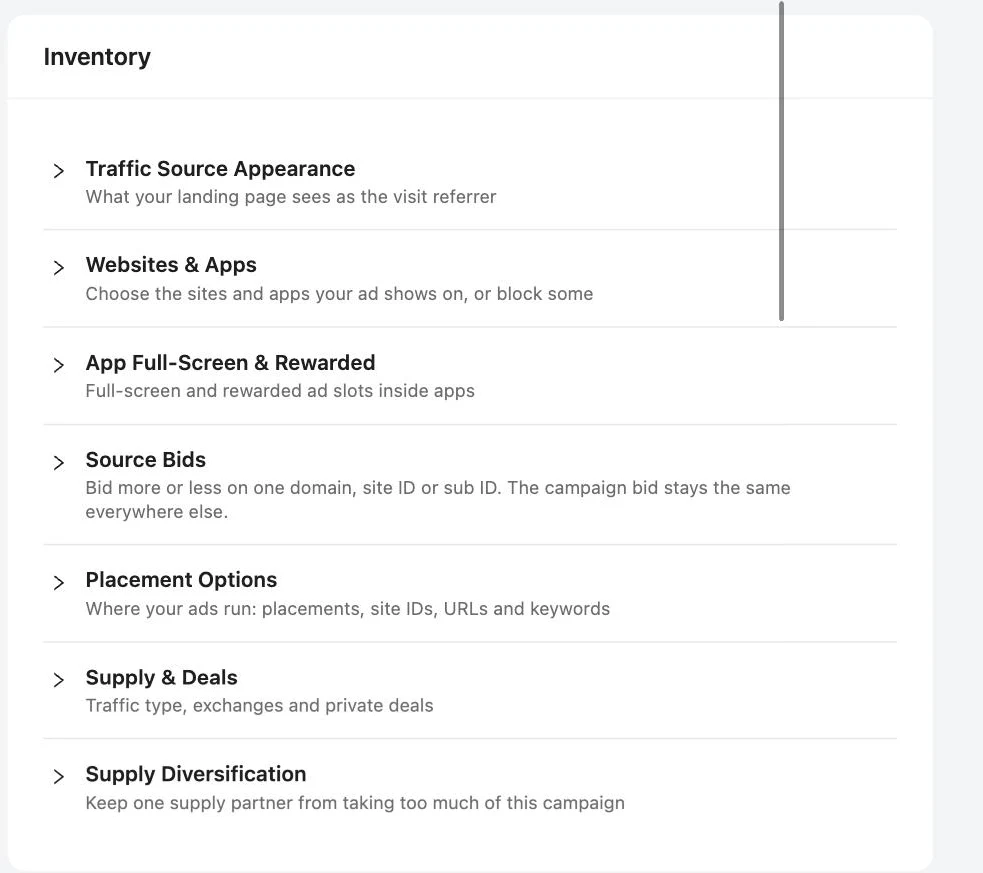The width and height of the screenshot is (983, 873).
Task: Expand the Placement Options chevron
Action: point(58,582)
